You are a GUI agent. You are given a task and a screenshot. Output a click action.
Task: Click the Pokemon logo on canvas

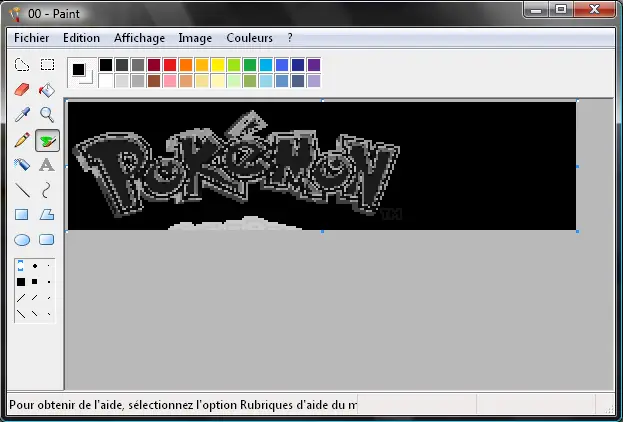236,165
